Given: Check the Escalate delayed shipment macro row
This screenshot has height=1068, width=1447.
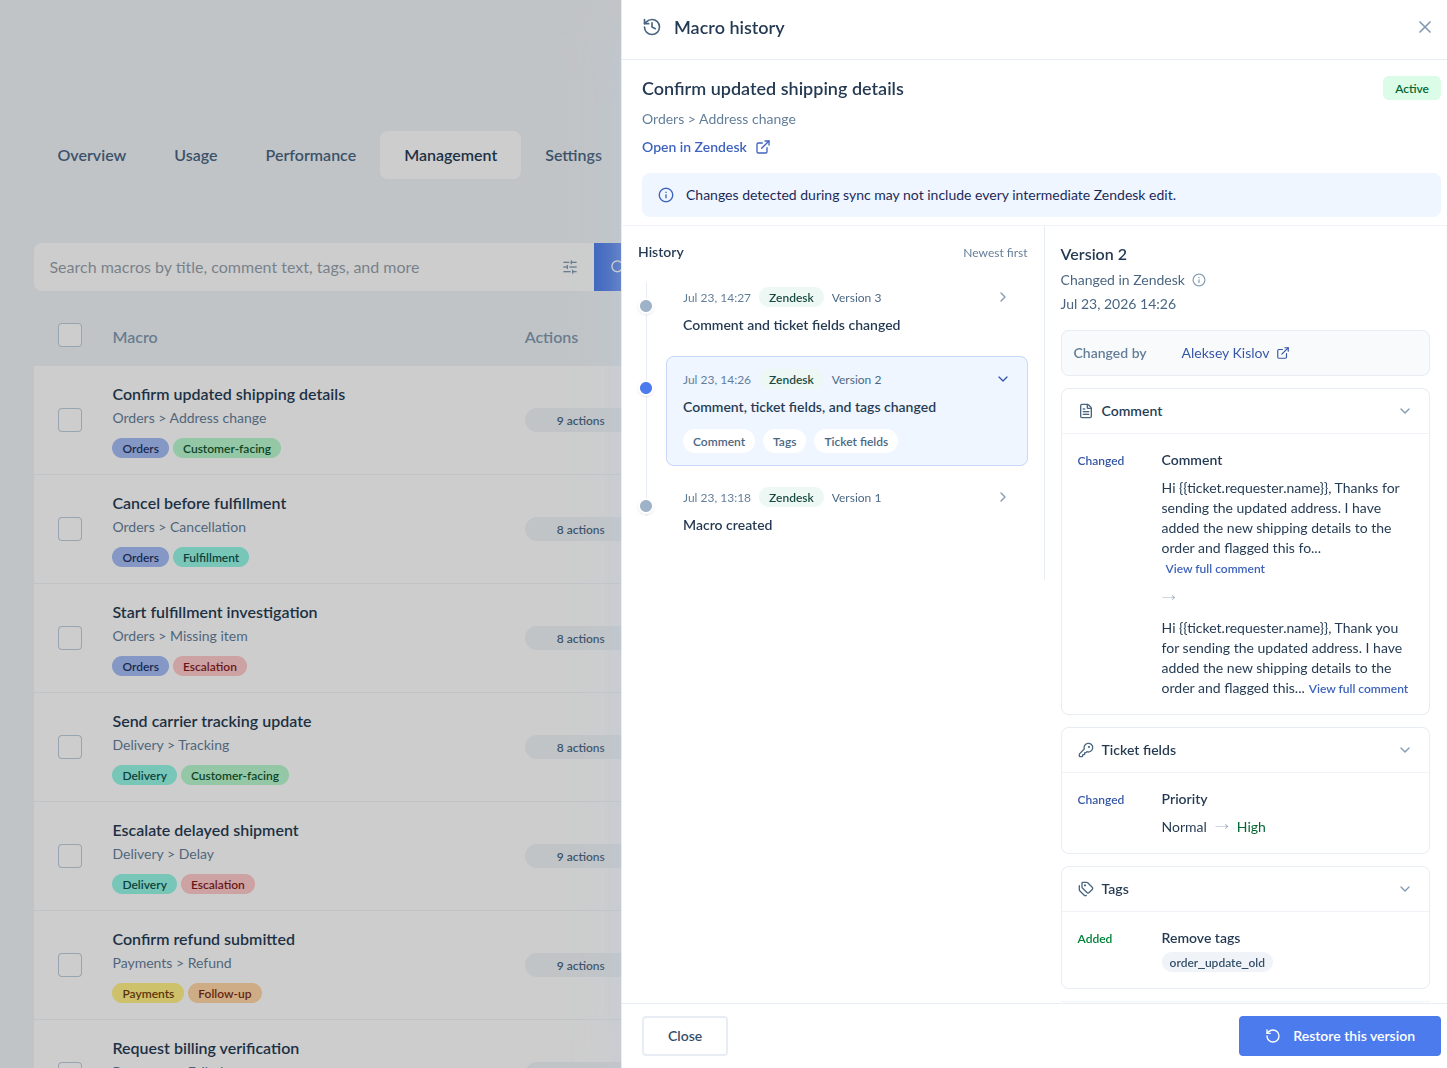Looking at the screenshot, I should (x=70, y=855).
